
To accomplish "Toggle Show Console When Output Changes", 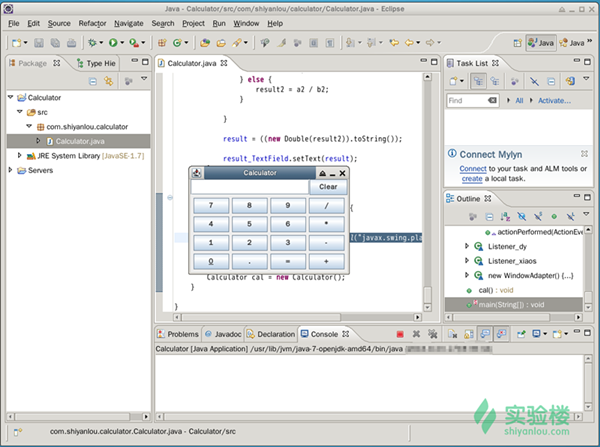I will click(x=485, y=334).
